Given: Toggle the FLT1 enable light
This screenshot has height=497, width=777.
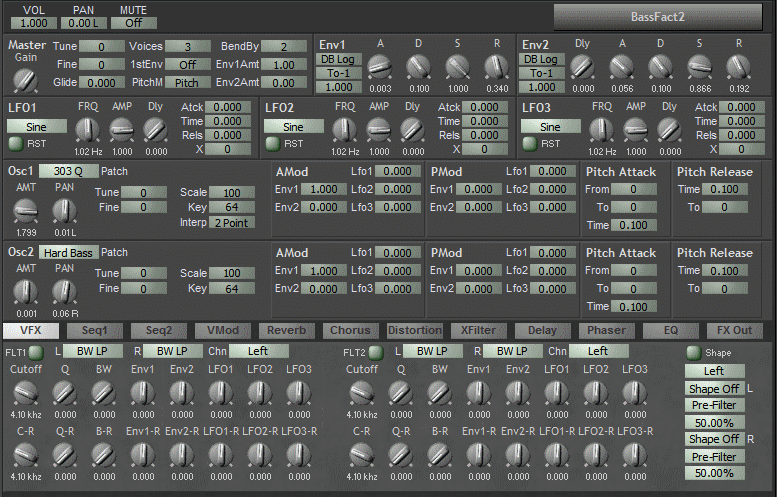Looking at the screenshot, I should (x=36, y=352).
